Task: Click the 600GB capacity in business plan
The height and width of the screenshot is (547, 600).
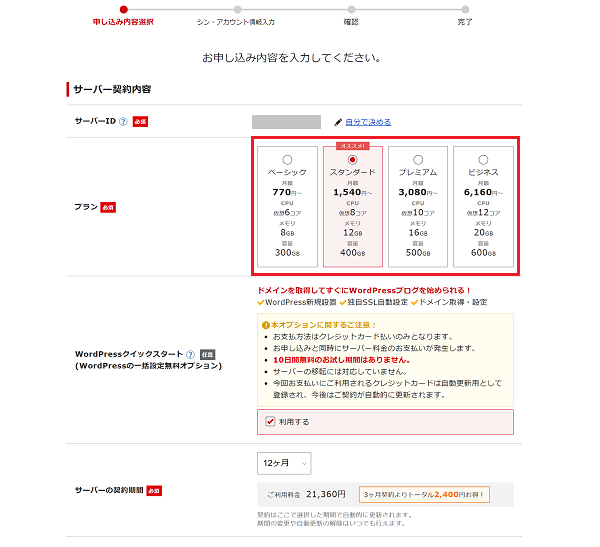Action: pos(483,253)
